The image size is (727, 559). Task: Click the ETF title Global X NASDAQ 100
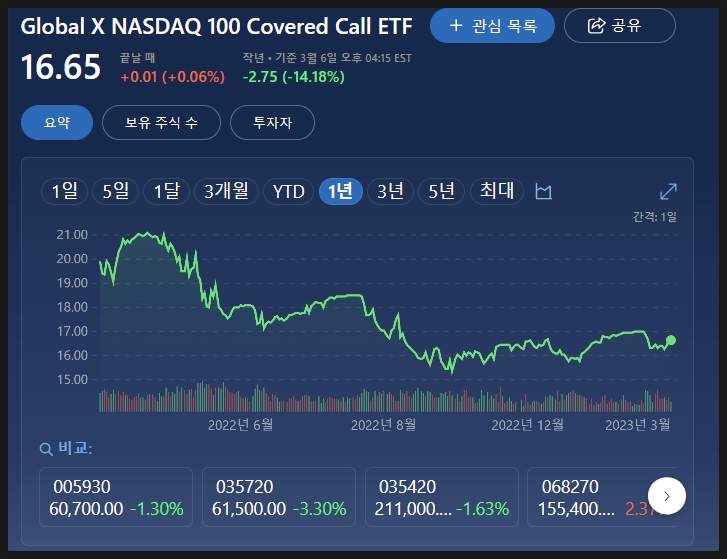click(x=217, y=26)
